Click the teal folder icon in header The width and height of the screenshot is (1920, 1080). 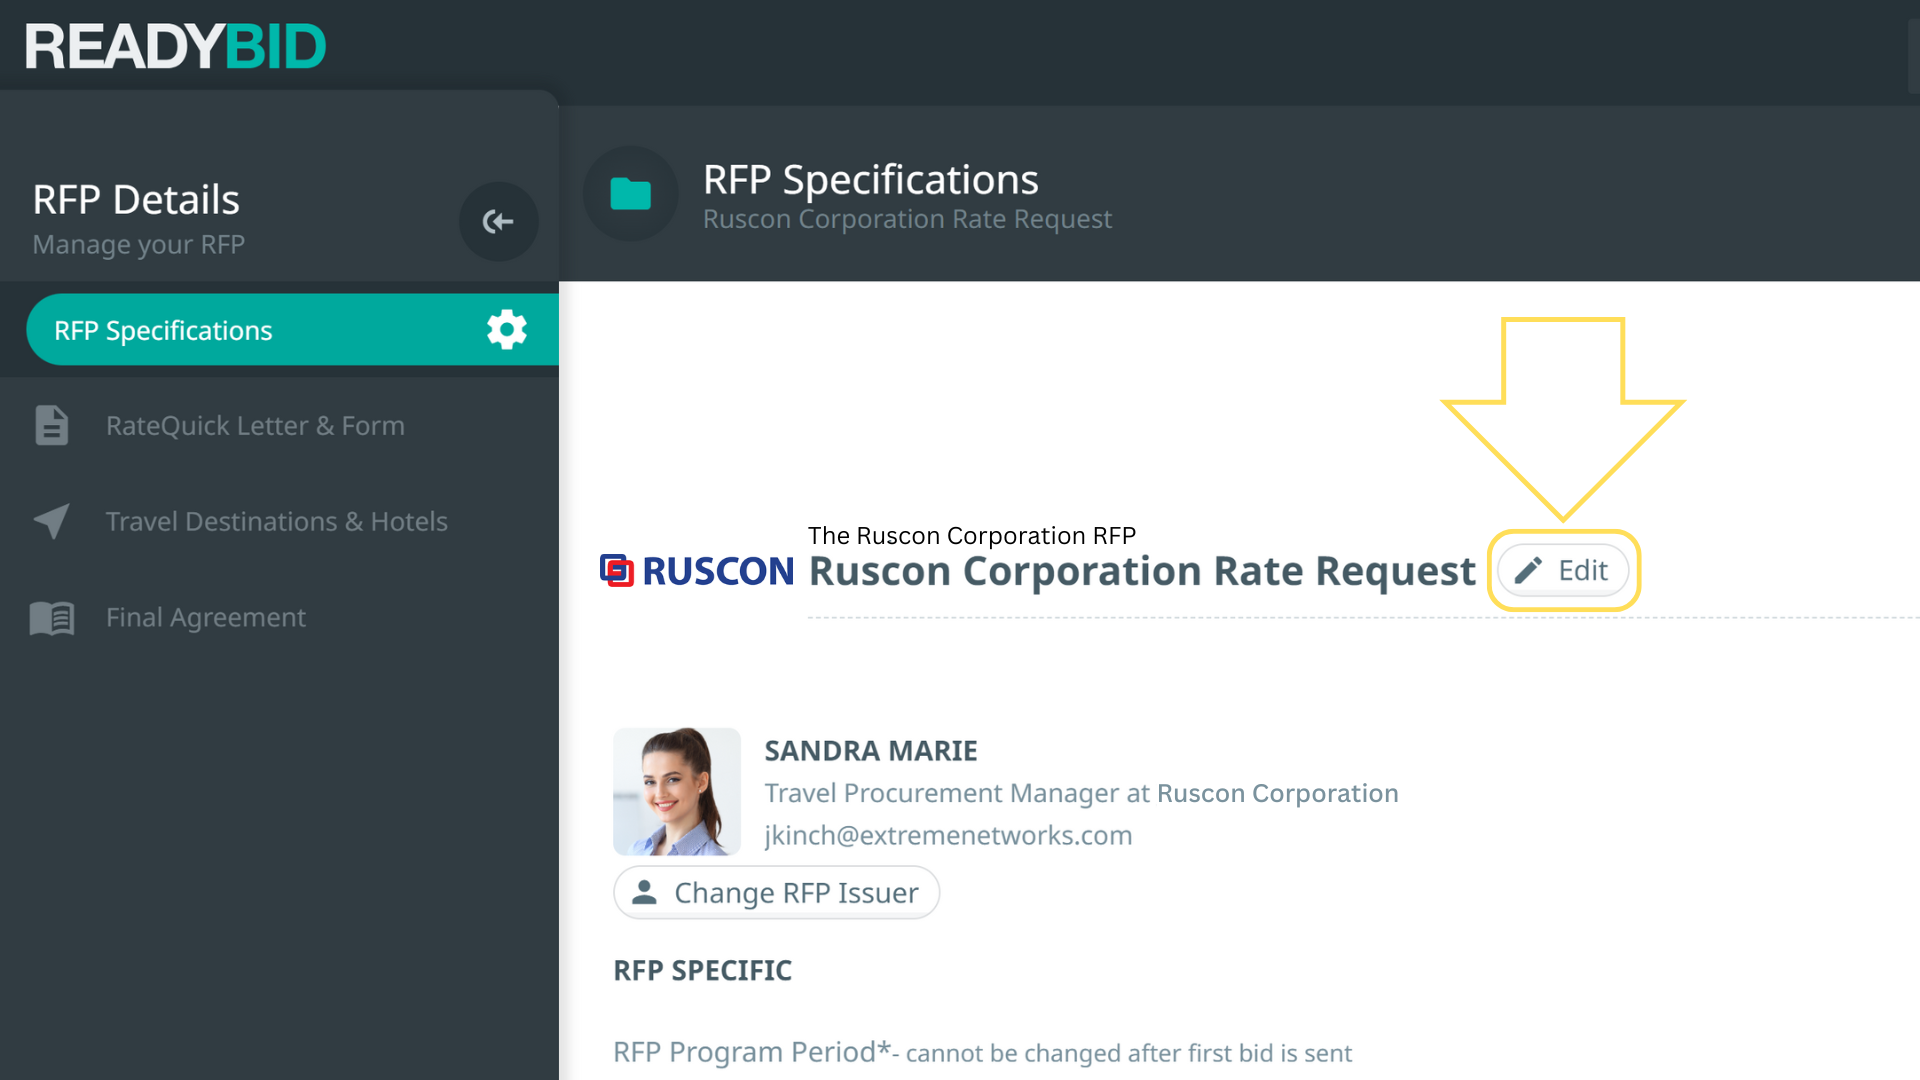coord(630,193)
